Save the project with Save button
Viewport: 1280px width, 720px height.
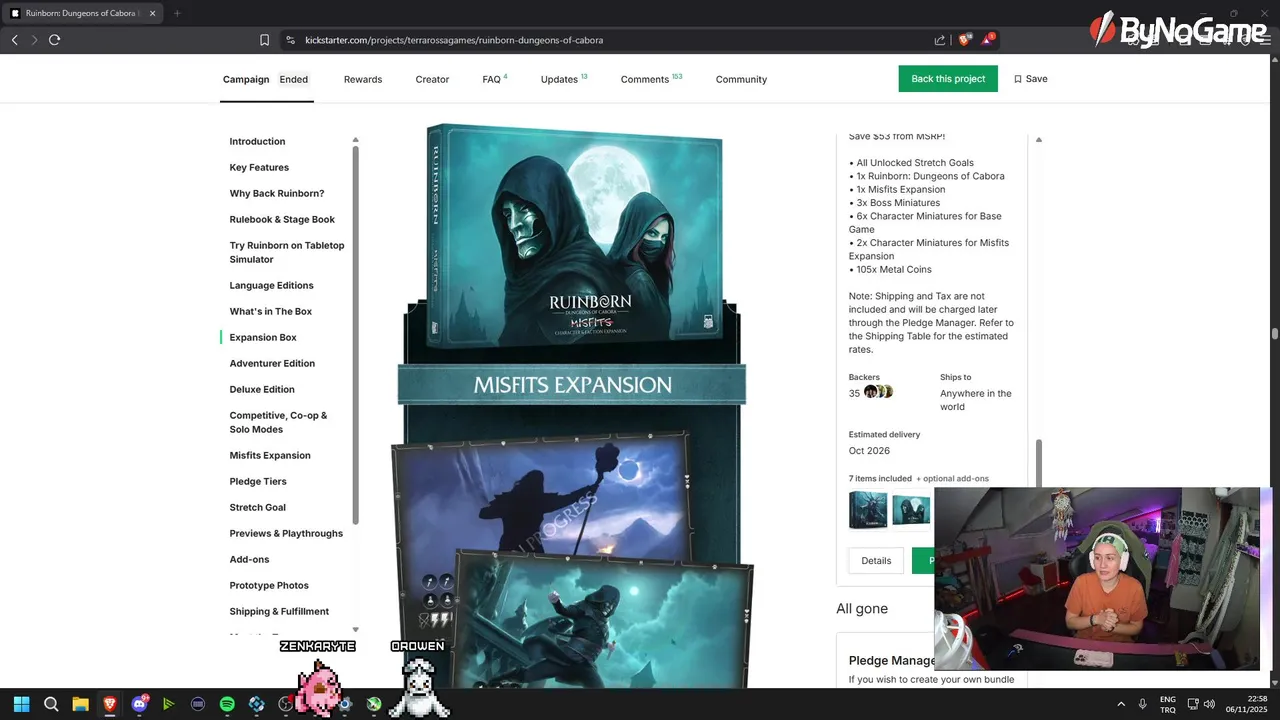1031,79
